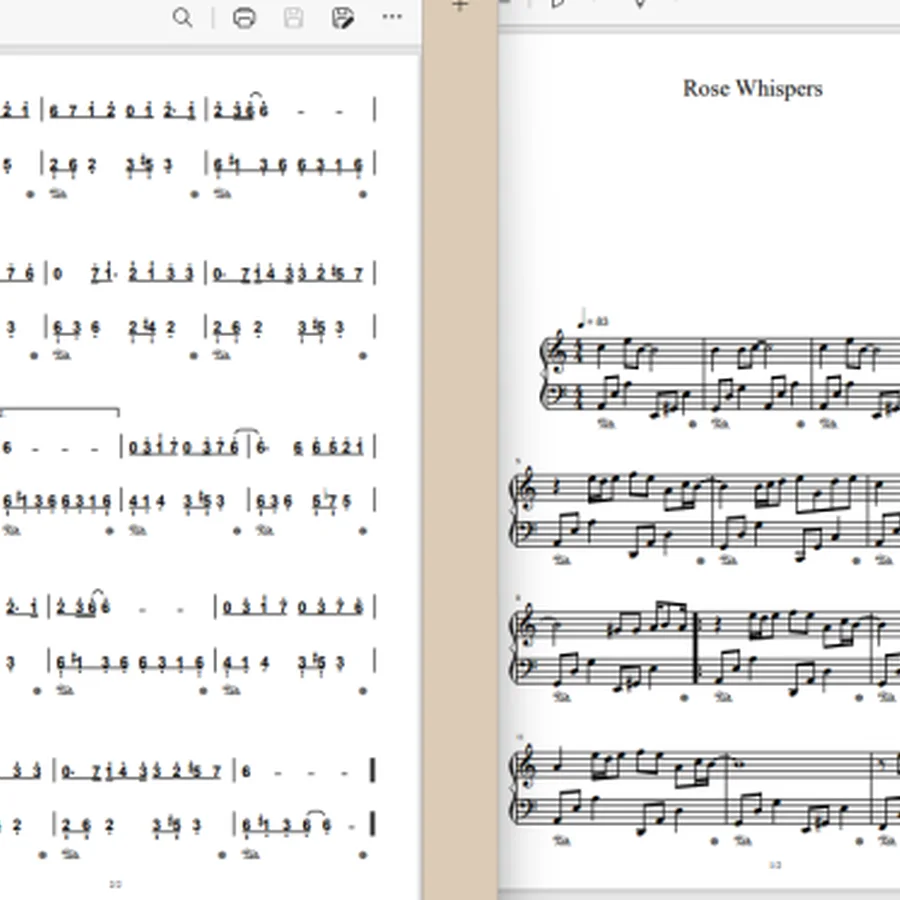Click the read aloud icon in right toolbar
The image size is (900, 900).
557,3
